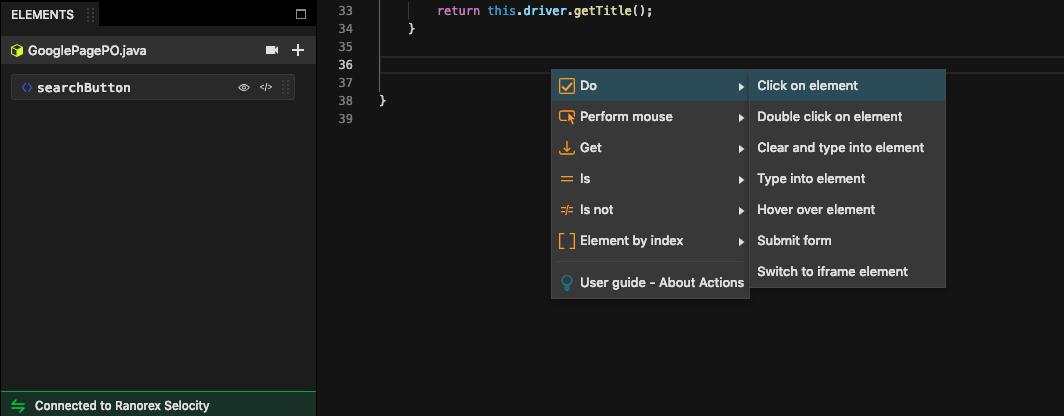This screenshot has width=1064, height=416.
Task: Open Element by index menu entry
Action: (650, 240)
